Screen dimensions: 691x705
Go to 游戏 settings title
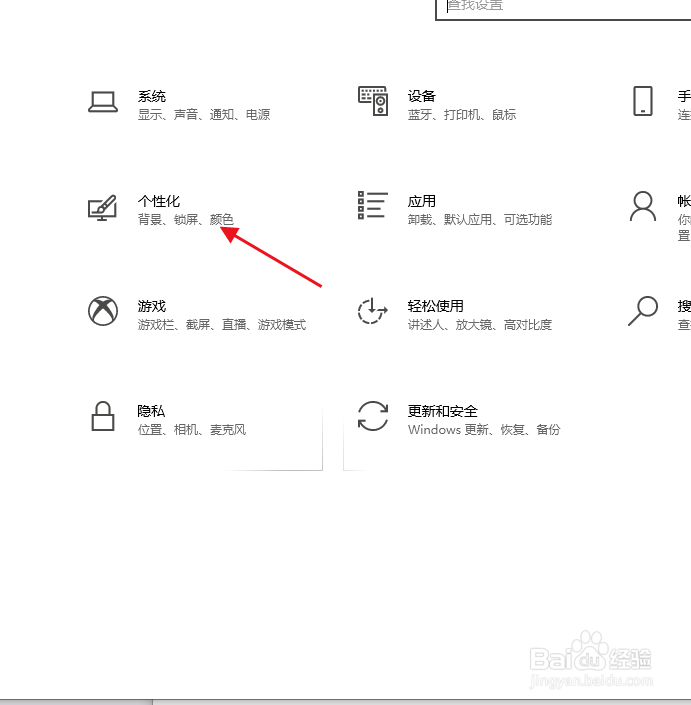[x=152, y=306]
